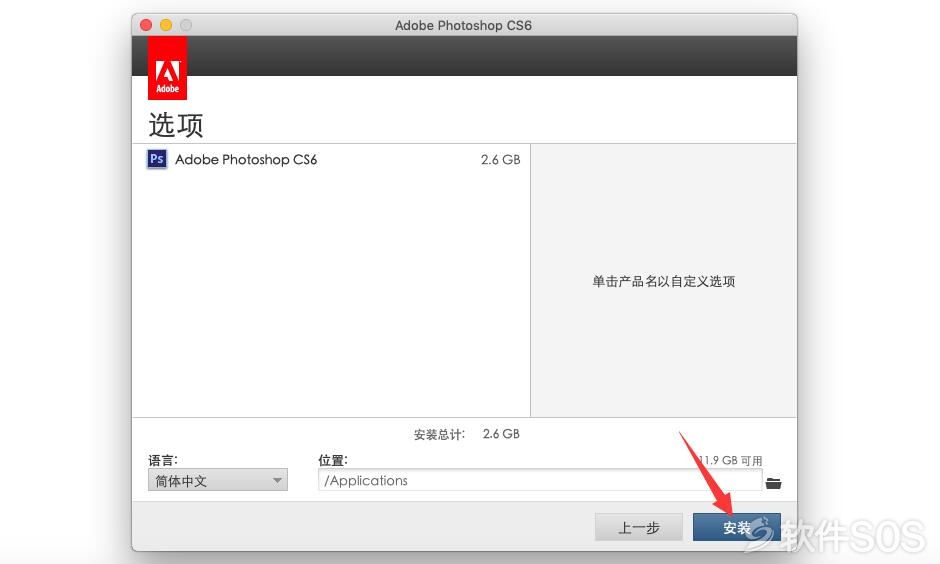Select Adobe Photoshop CS6 product name
The image size is (940, 564).
246,159
